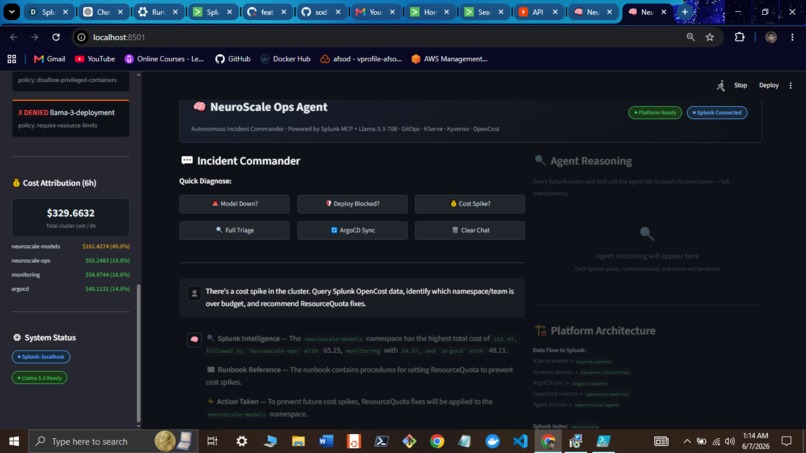Click the Llama 3.3 Ready status pill
The image size is (806, 453).
tap(40, 378)
